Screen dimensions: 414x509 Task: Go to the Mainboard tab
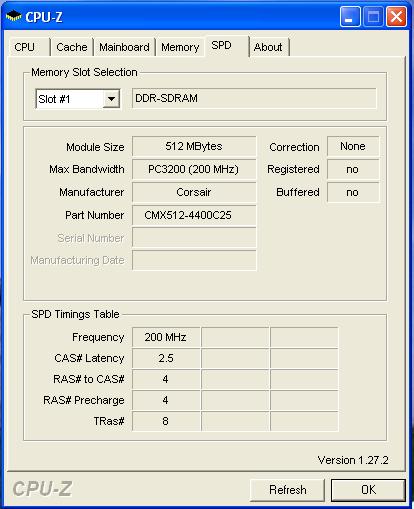point(124,47)
